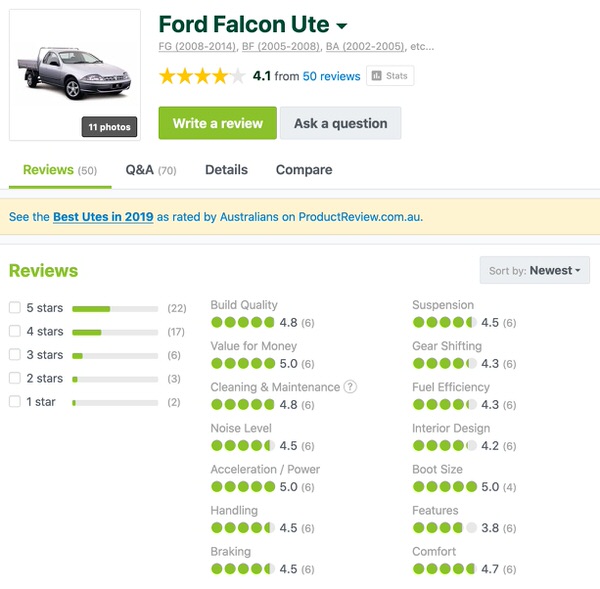Viewport: 600px width, 589px height.
Task: Click the 4.1 overall rating value
Action: [x=262, y=76]
